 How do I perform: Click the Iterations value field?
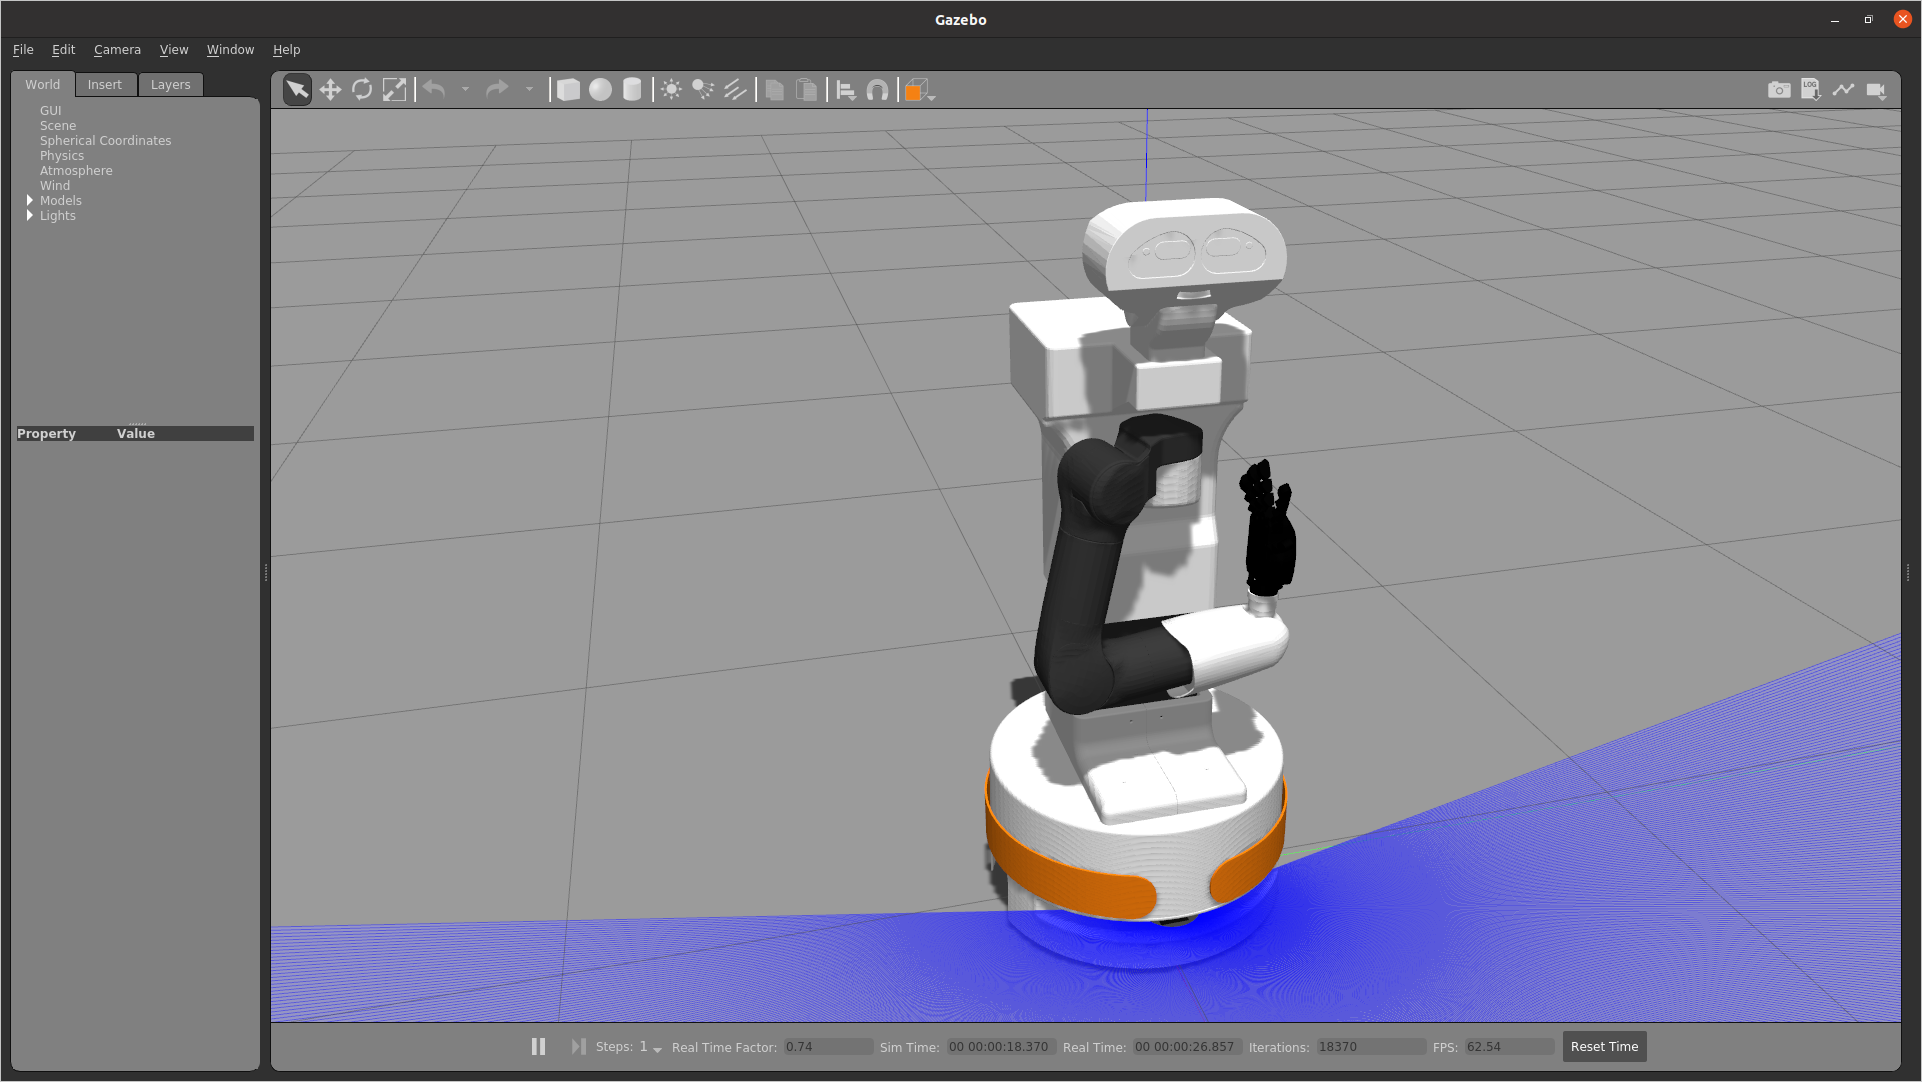(x=1370, y=1046)
